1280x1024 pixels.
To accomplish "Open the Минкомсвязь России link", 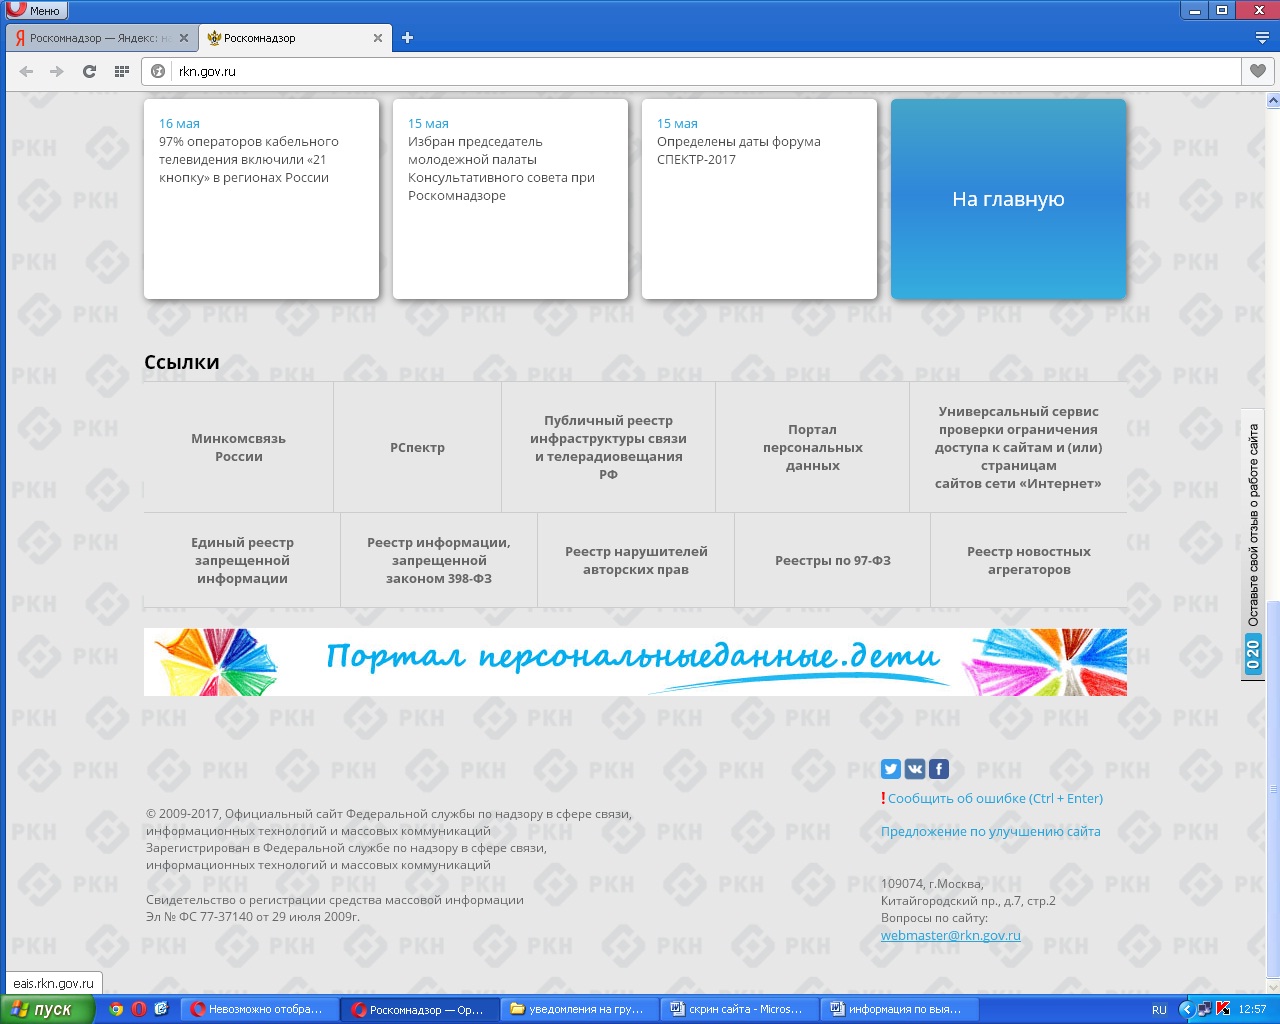I will 238,447.
